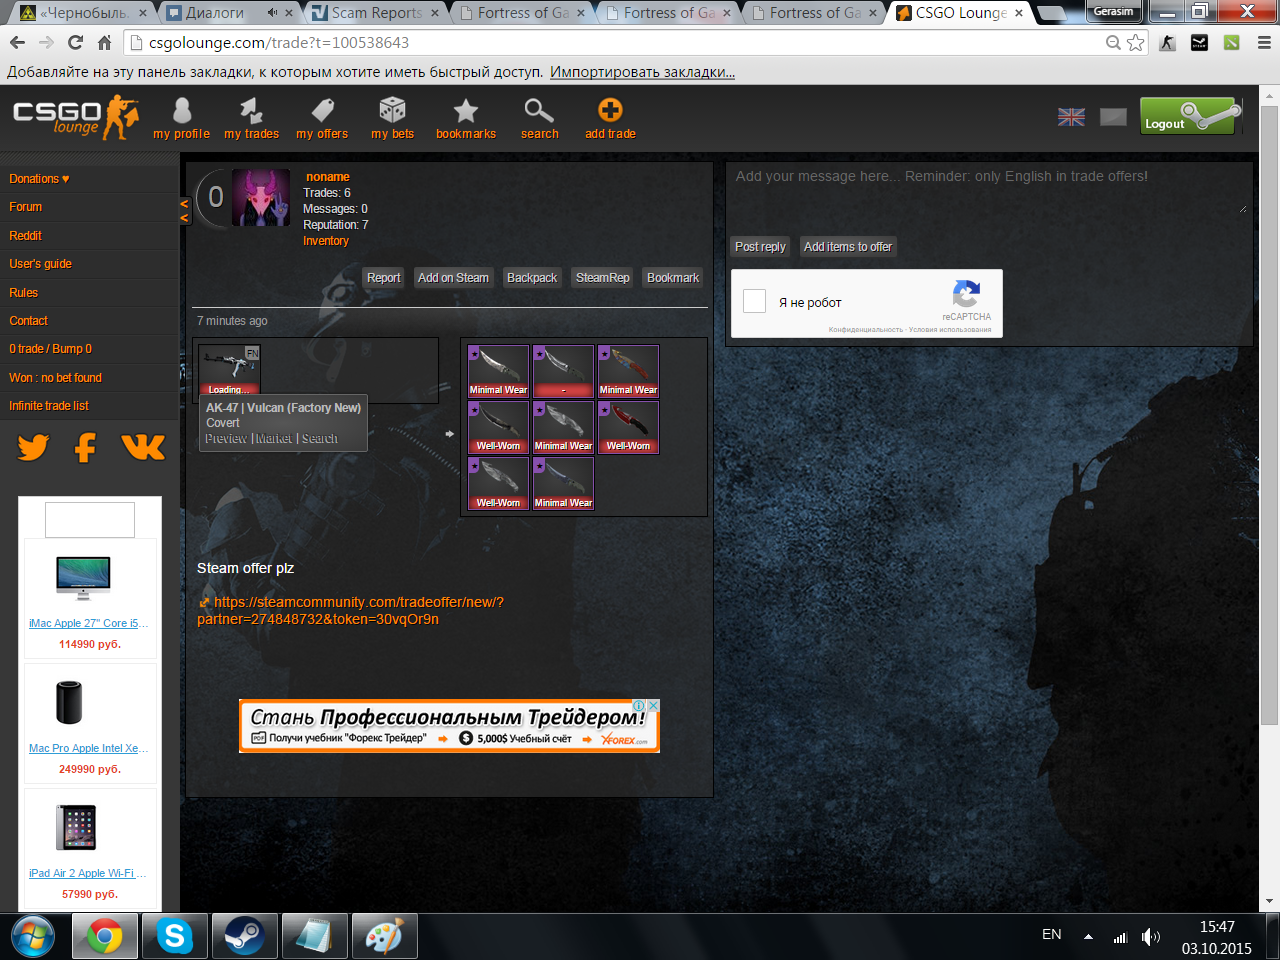Click Add items to offer button

tap(848, 247)
